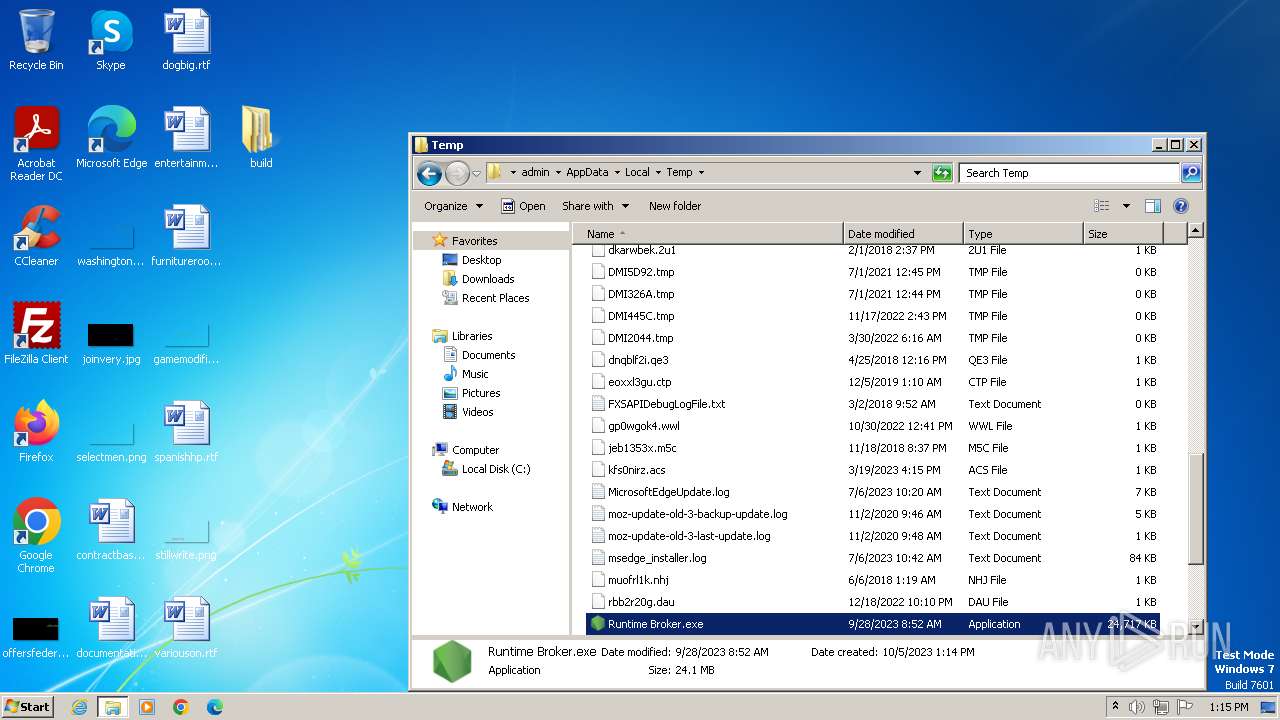Expand the AppData breadcrumb arrow
The width and height of the screenshot is (1280, 720).
coord(617,173)
